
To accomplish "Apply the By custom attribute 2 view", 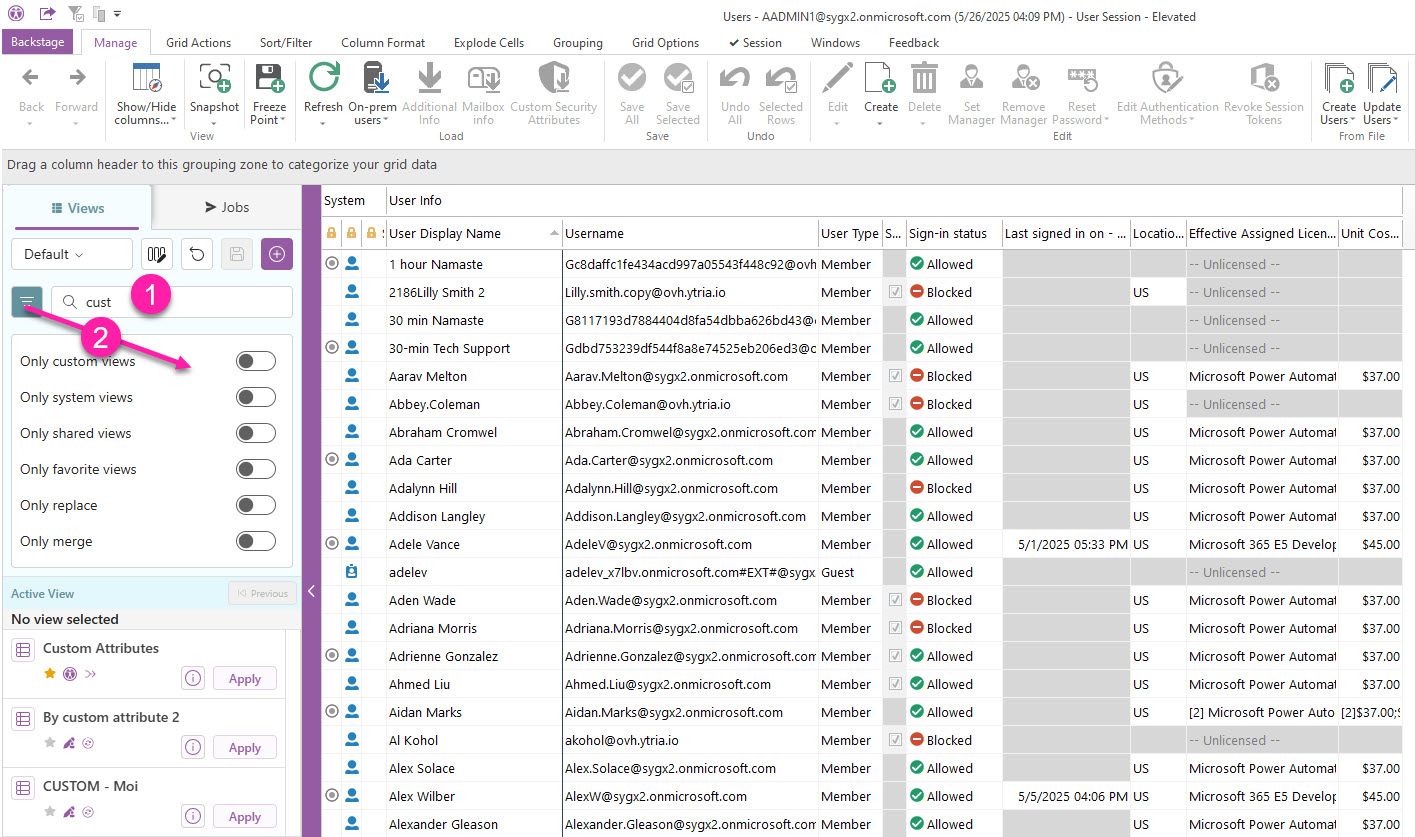I will pos(245,747).
